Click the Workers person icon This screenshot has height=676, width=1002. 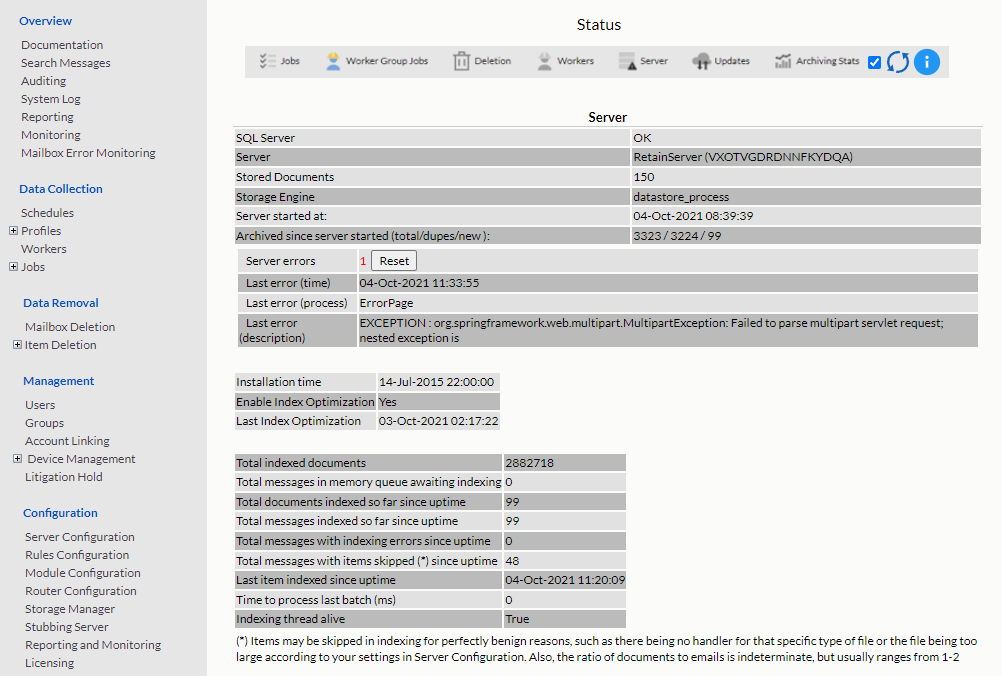point(544,61)
